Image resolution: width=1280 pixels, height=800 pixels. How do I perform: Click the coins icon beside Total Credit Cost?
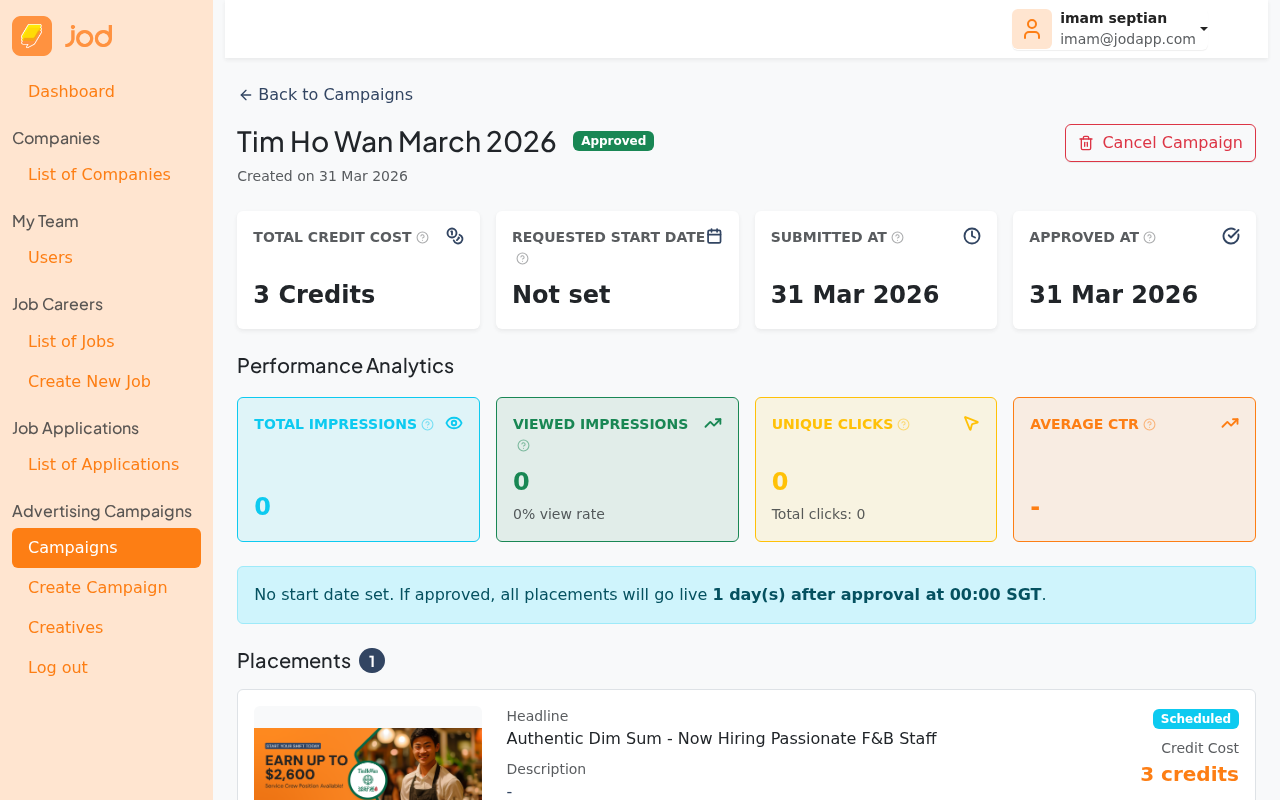(455, 235)
